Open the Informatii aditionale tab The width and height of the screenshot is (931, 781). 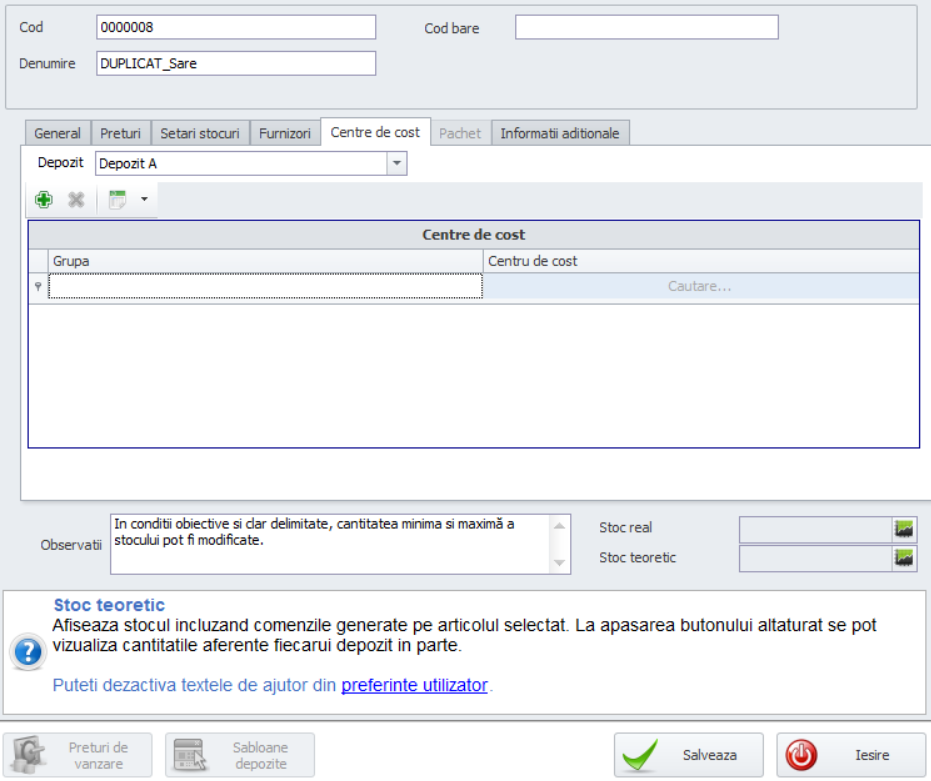(560, 133)
